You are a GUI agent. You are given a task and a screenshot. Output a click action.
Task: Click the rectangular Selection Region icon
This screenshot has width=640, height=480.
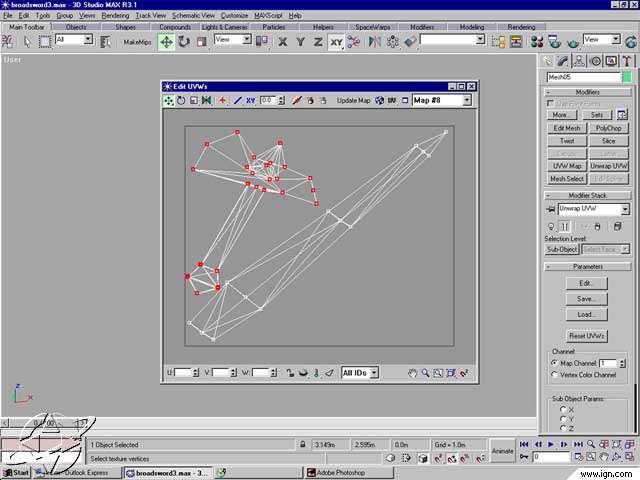click(x=45, y=42)
